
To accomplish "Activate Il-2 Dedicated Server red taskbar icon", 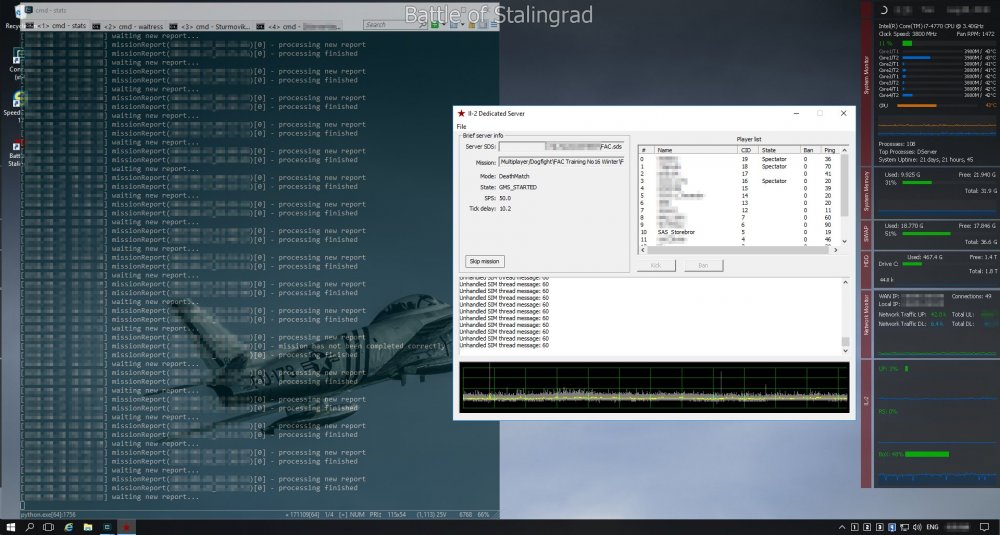I will tap(126, 527).
